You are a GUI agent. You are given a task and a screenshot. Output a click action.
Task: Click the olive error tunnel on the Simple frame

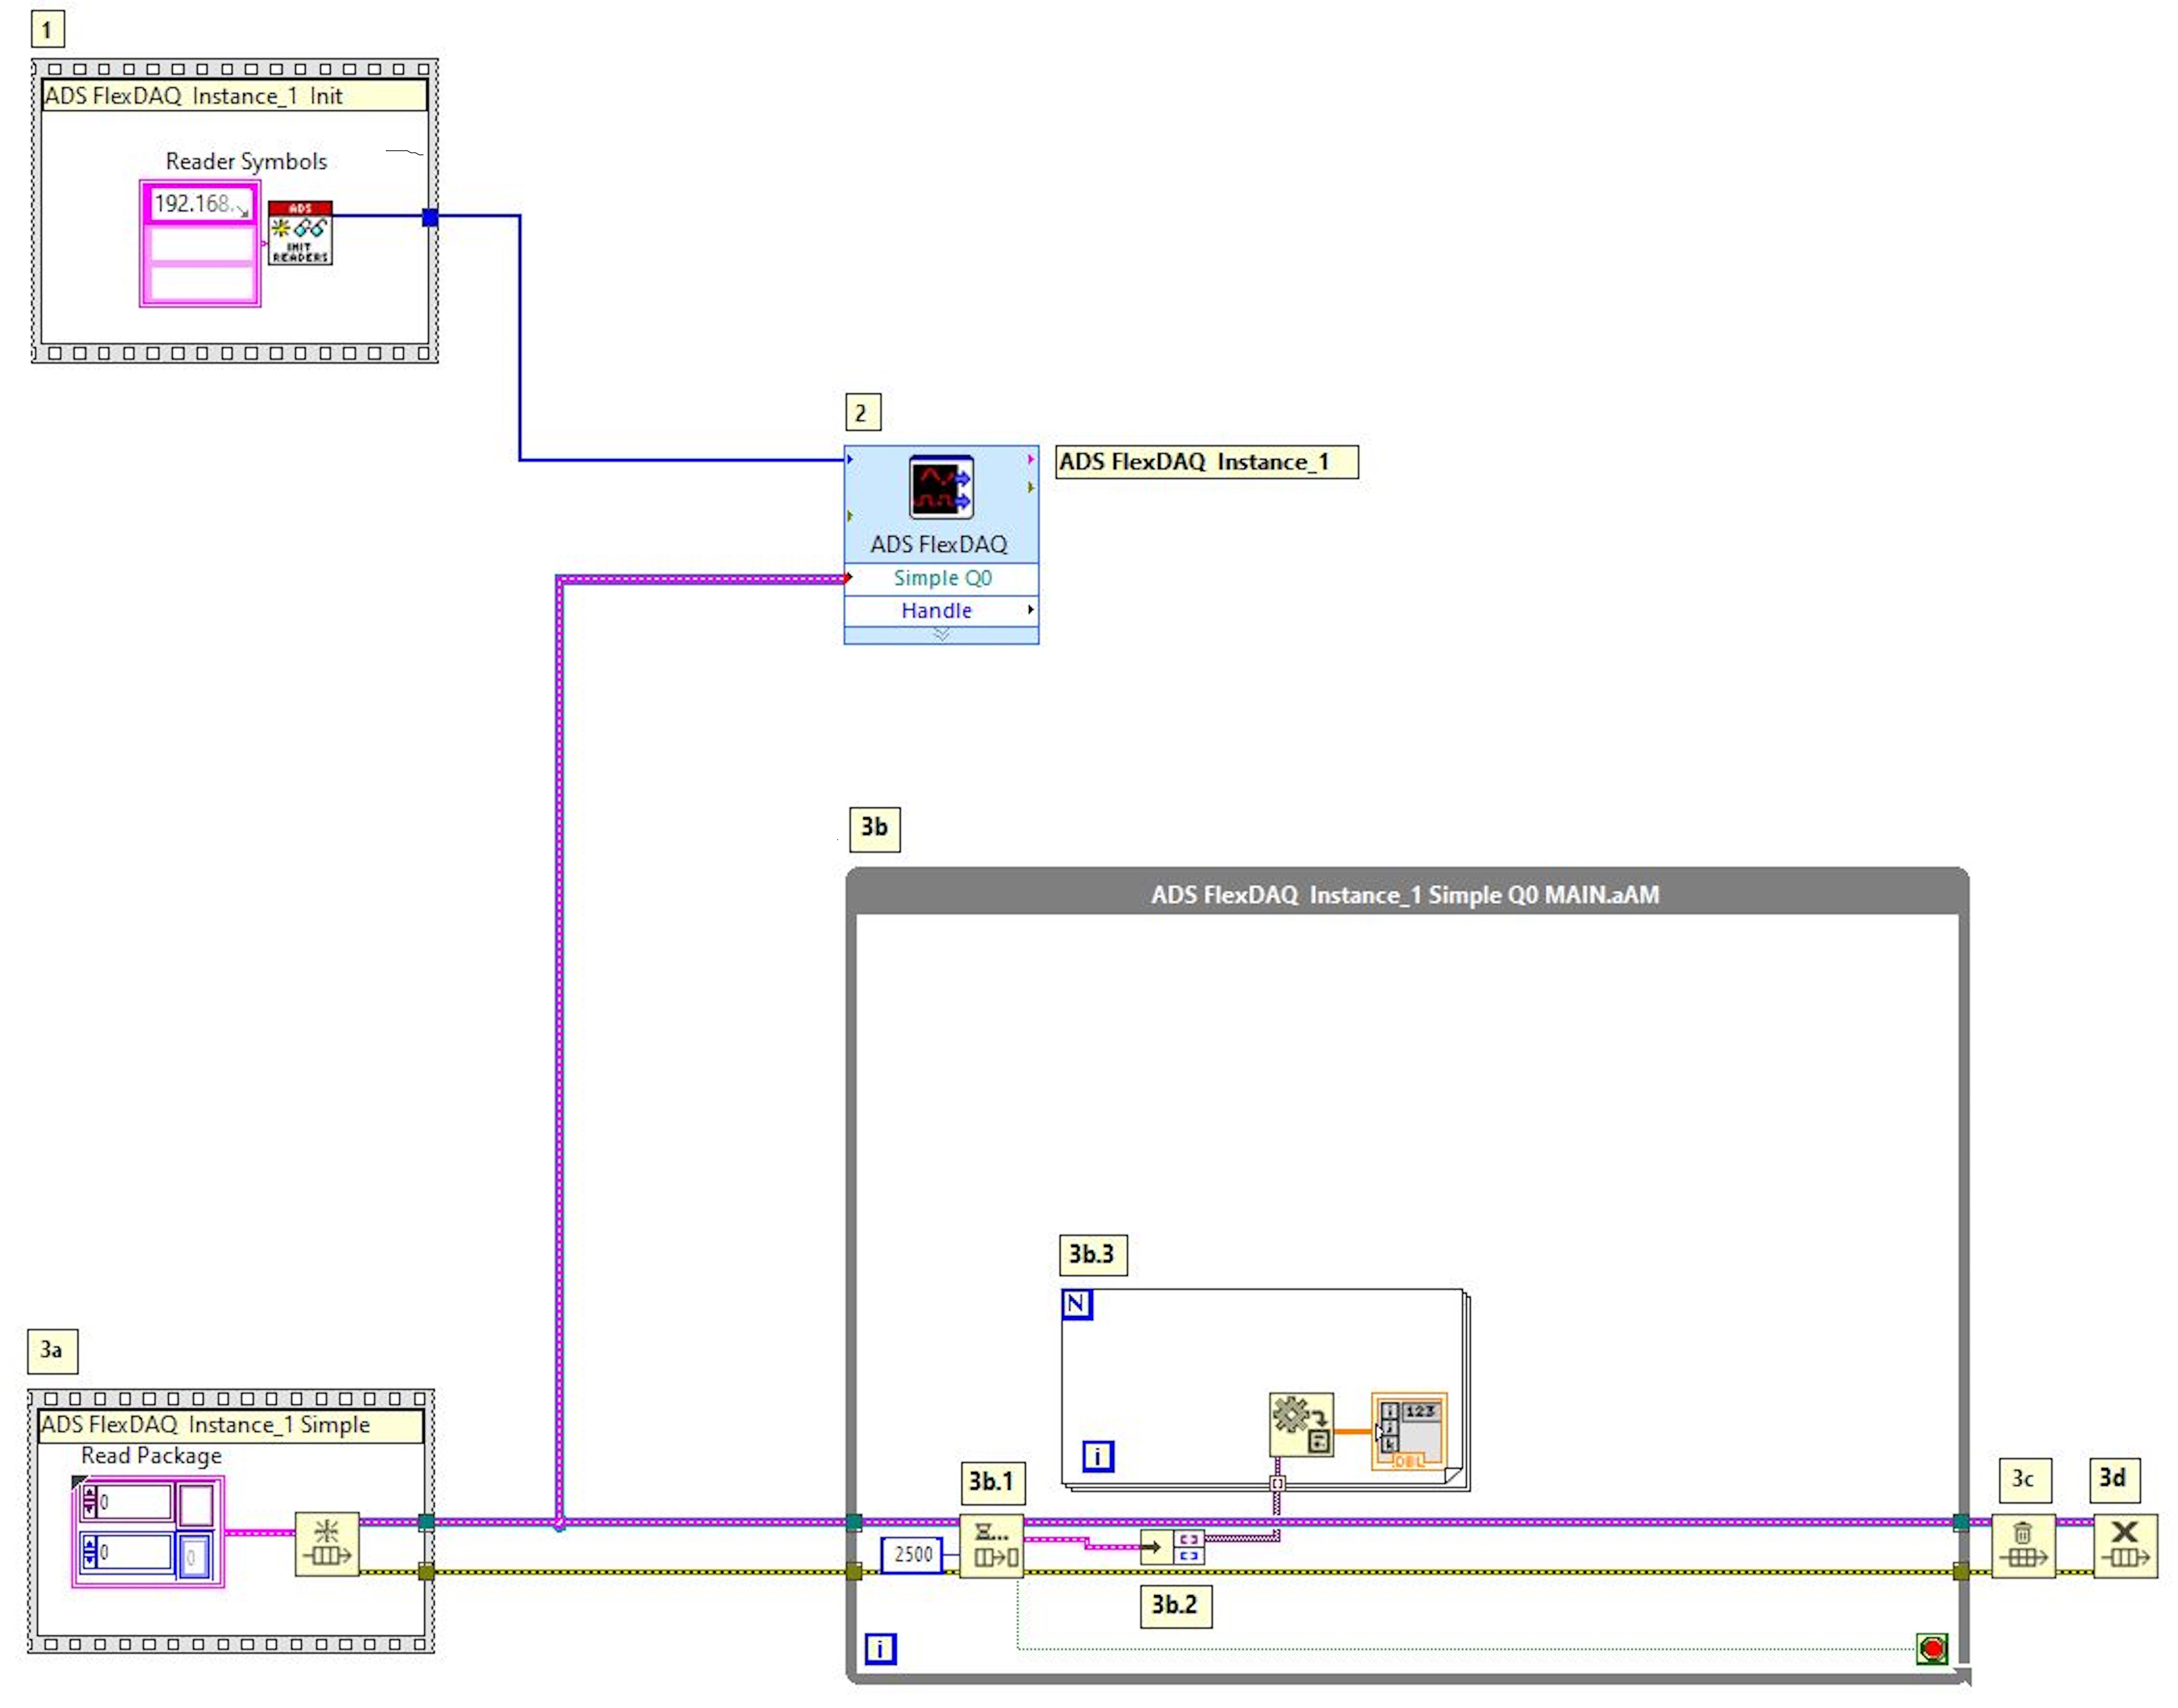426,1571
